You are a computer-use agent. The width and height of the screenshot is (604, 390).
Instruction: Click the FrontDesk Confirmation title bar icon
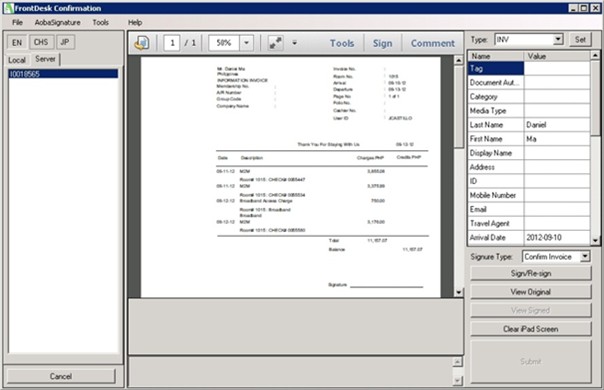click(x=8, y=8)
